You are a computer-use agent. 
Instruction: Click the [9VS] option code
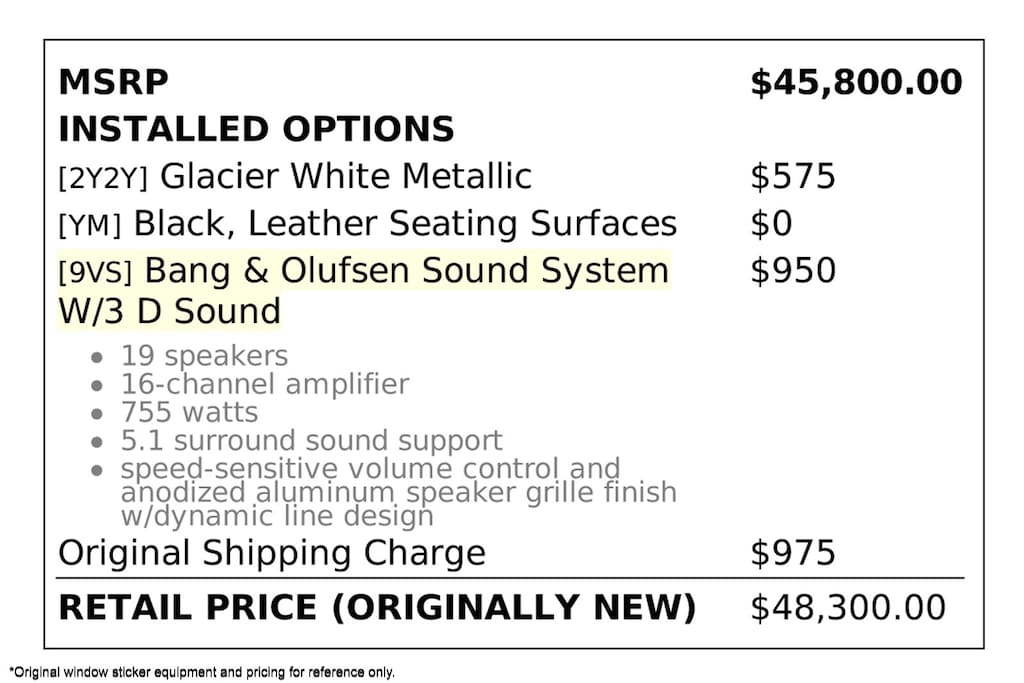pos(95,272)
